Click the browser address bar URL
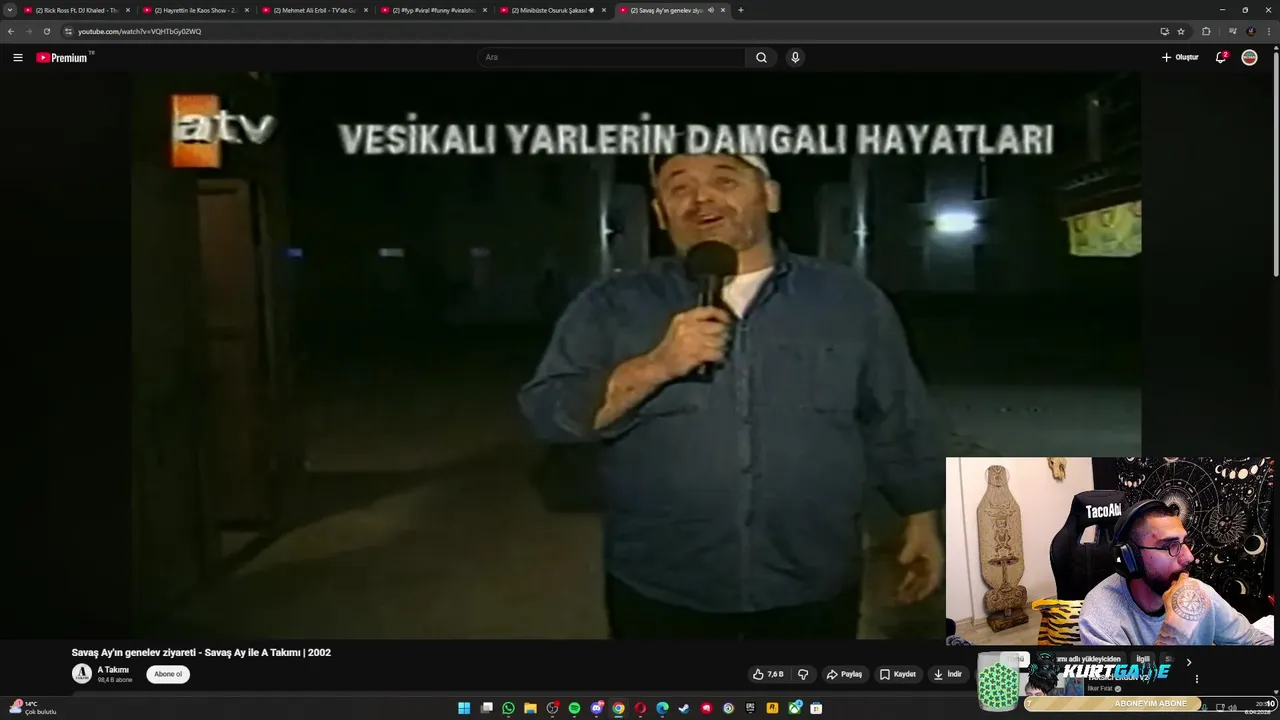Image resolution: width=1280 pixels, height=720 pixels. point(139,31)
